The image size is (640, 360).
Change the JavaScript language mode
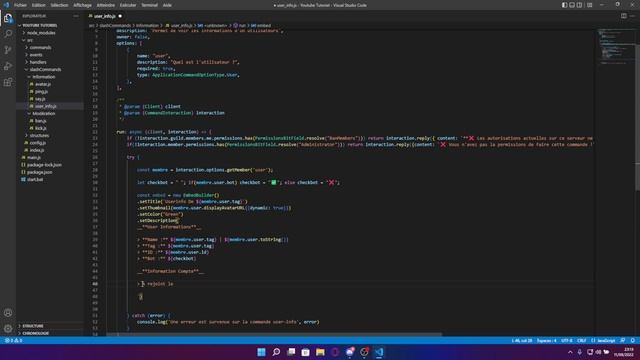click(x=603, y=340)
